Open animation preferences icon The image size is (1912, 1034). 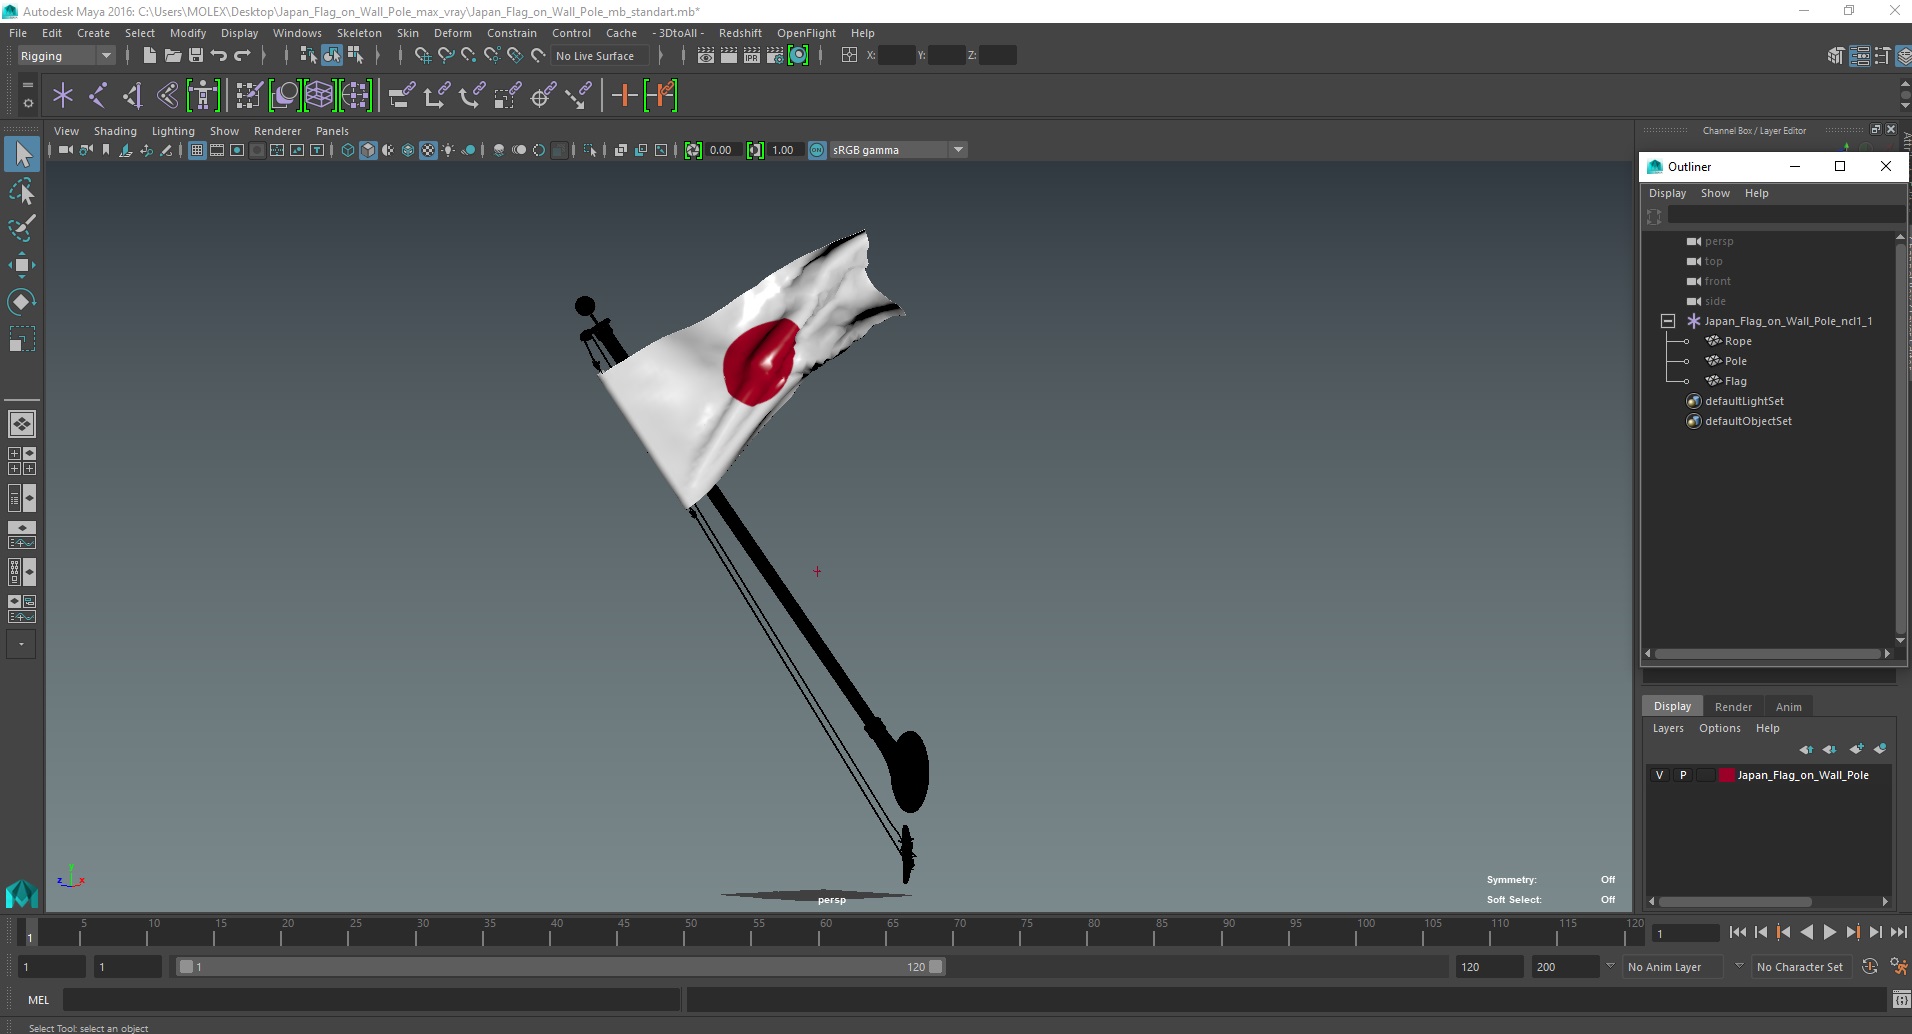coord(1898,967)
